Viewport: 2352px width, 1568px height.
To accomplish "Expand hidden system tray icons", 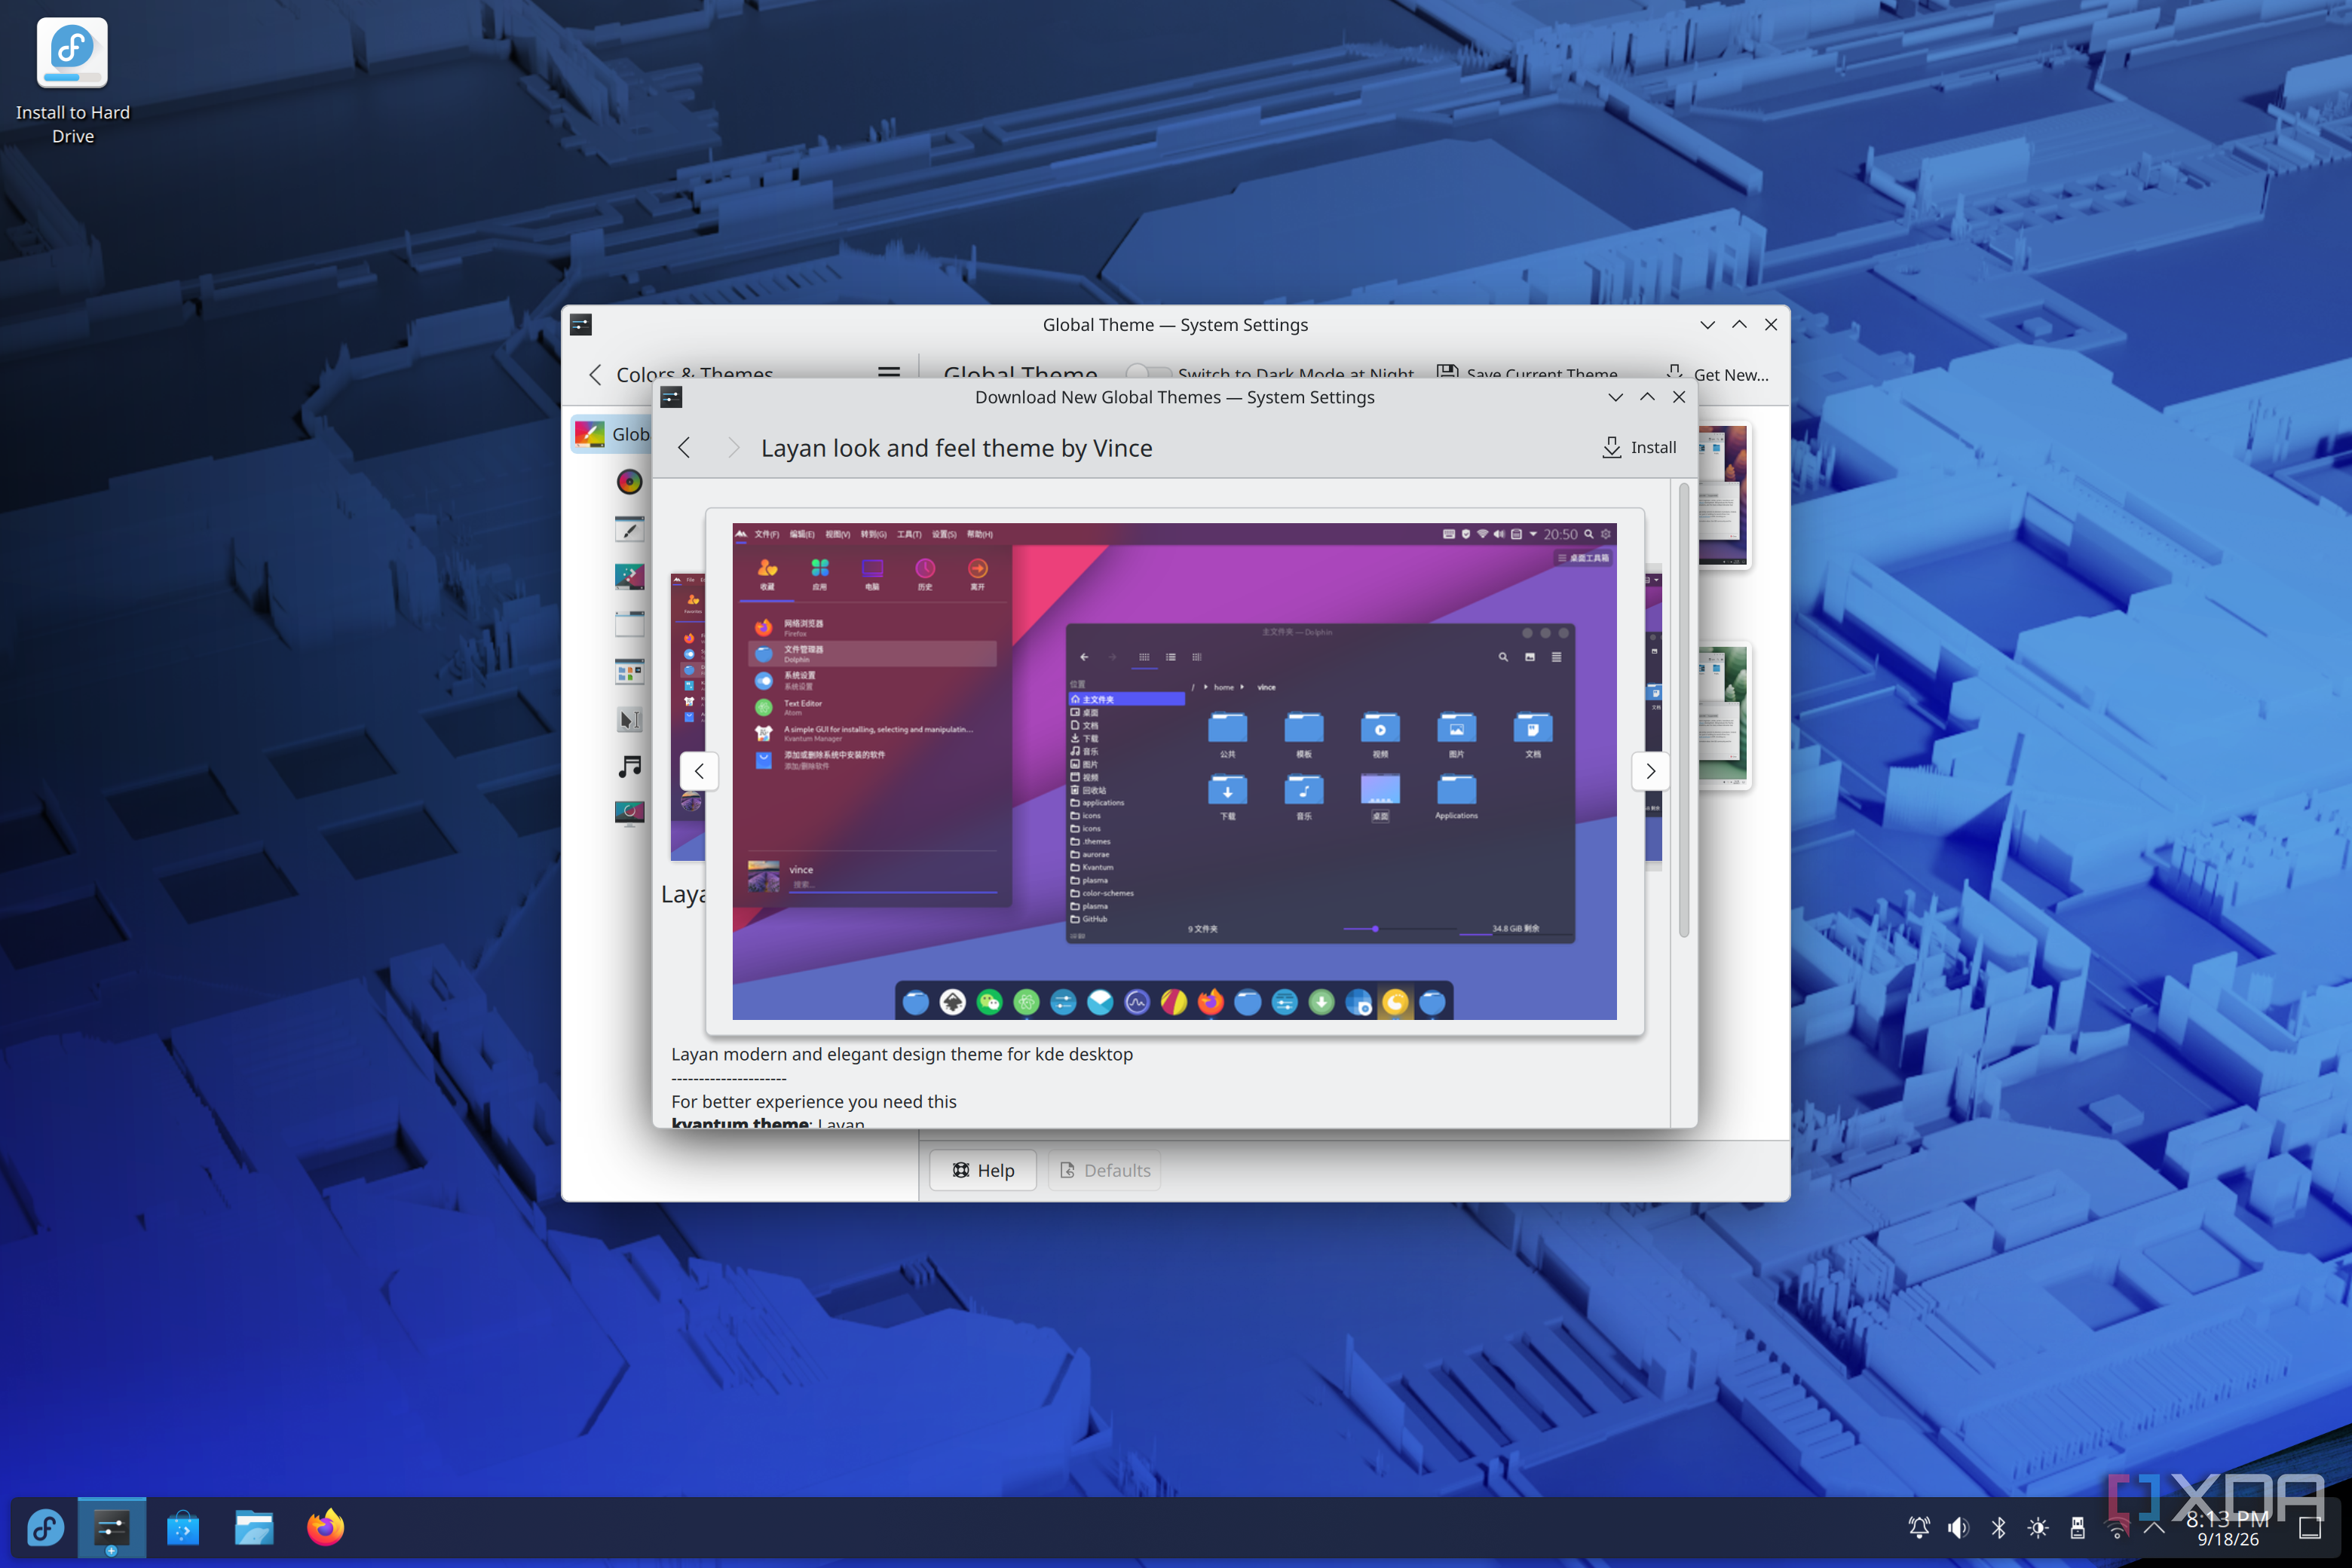I will pyautogui.click(x=2154, y=1527).
